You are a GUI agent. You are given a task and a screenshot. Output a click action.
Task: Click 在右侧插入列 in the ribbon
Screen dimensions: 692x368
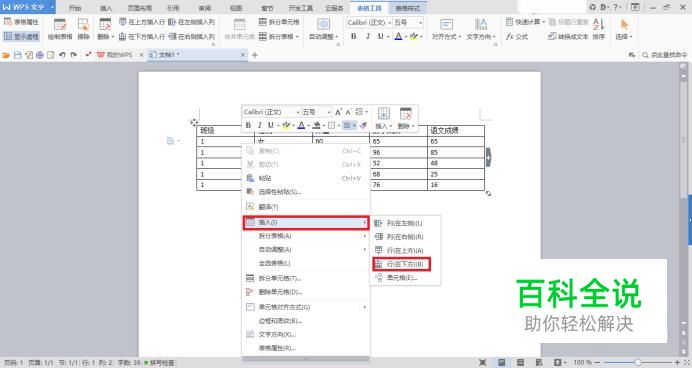(x=191, y=36)
